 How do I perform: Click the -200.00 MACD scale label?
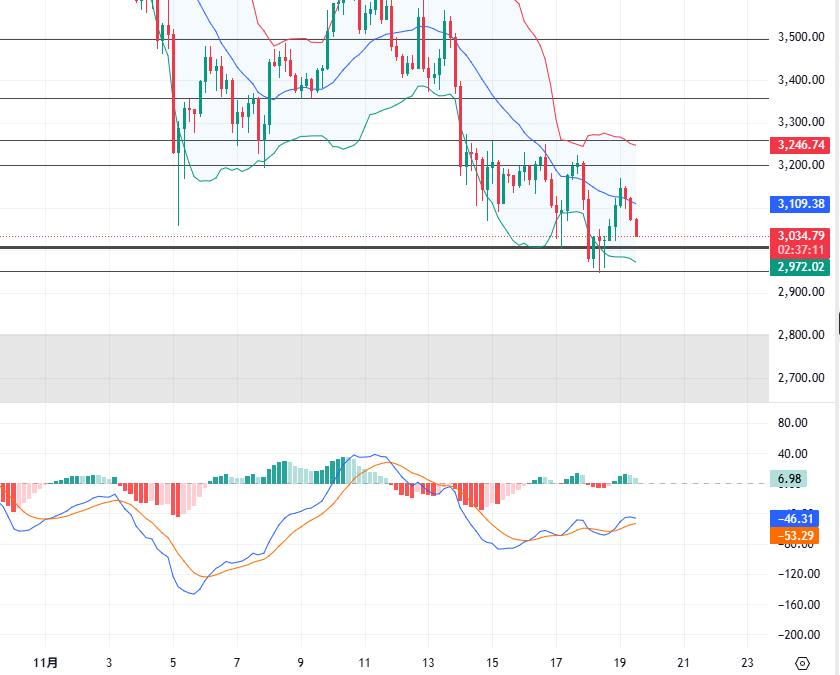point(800,635)
